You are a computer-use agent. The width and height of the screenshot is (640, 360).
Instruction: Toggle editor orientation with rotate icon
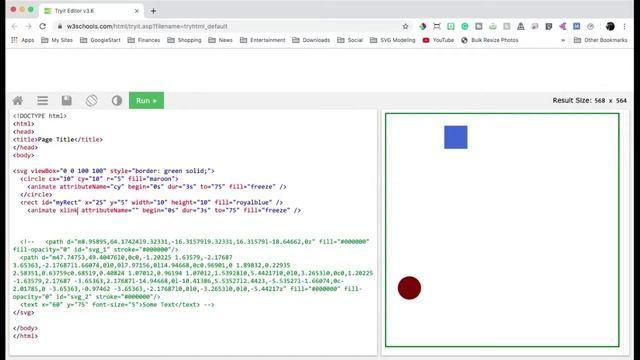(x=91, y=100)
